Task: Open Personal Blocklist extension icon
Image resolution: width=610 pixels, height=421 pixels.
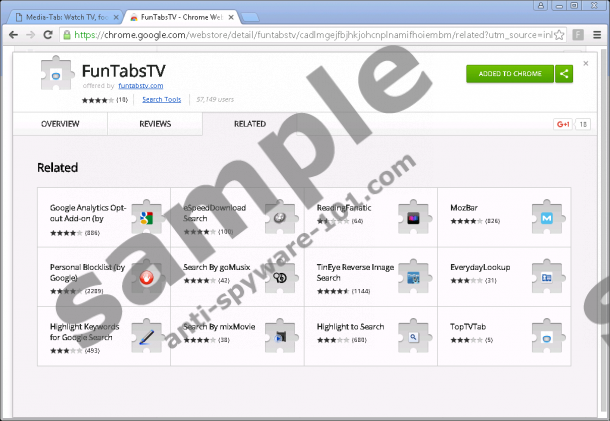Action: pyautogui.click(x=147, y=277)
